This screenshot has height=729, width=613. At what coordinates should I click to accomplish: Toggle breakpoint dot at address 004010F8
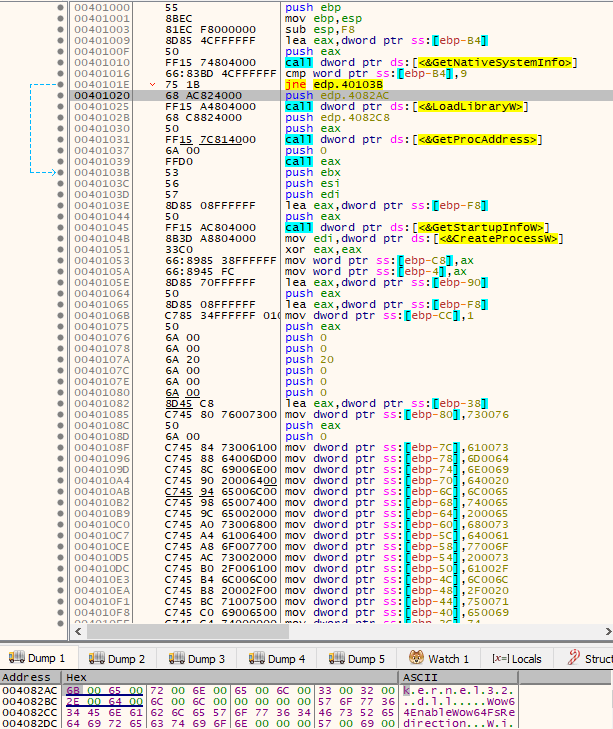60,612
